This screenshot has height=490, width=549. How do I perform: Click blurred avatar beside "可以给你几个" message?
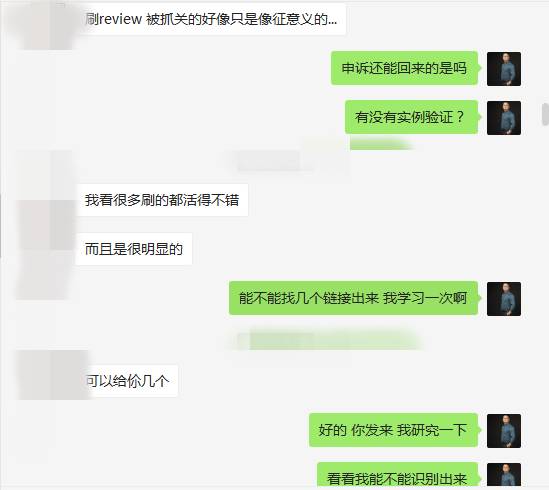tap(53, 375)
